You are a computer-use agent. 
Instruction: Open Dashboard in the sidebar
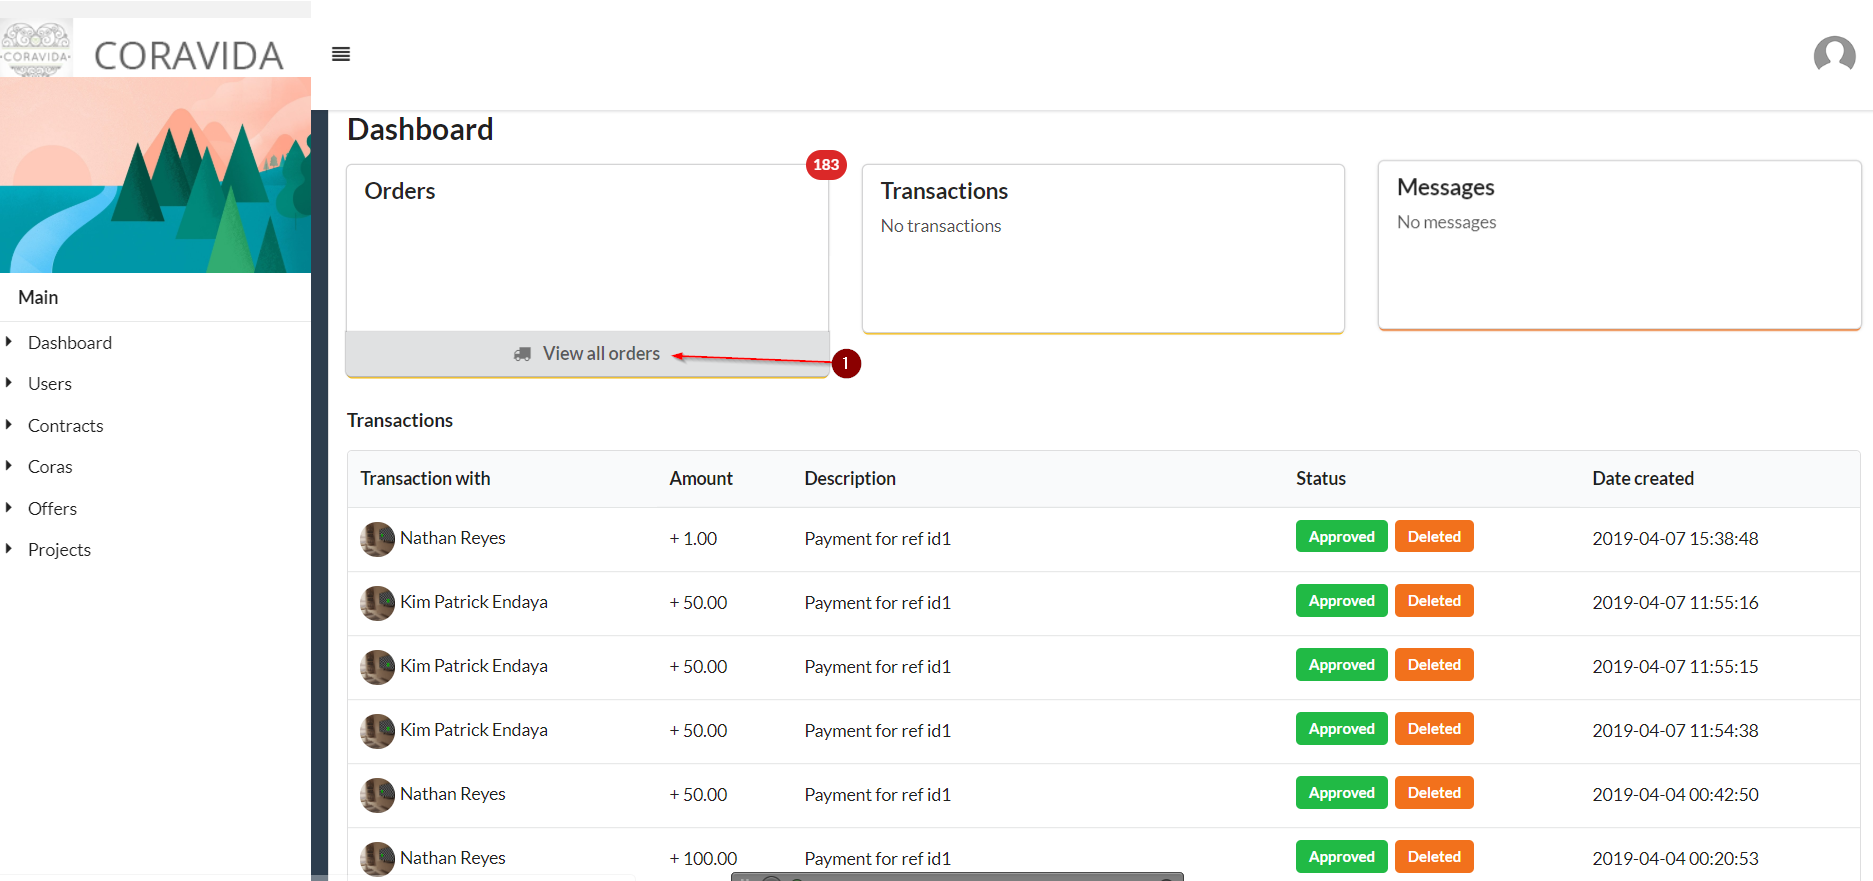click(x=70, y=343)
